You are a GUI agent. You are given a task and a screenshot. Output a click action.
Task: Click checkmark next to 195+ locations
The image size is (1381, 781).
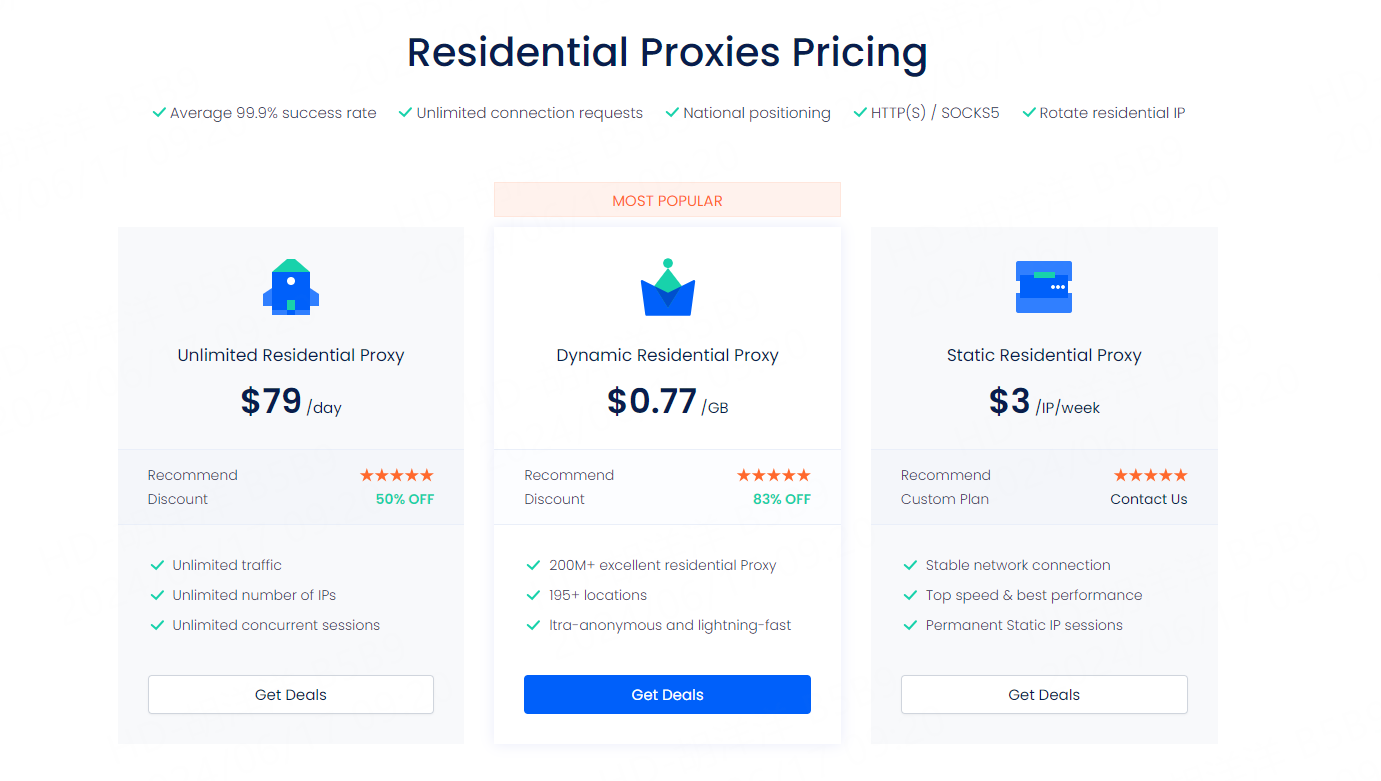click(533, 595)
